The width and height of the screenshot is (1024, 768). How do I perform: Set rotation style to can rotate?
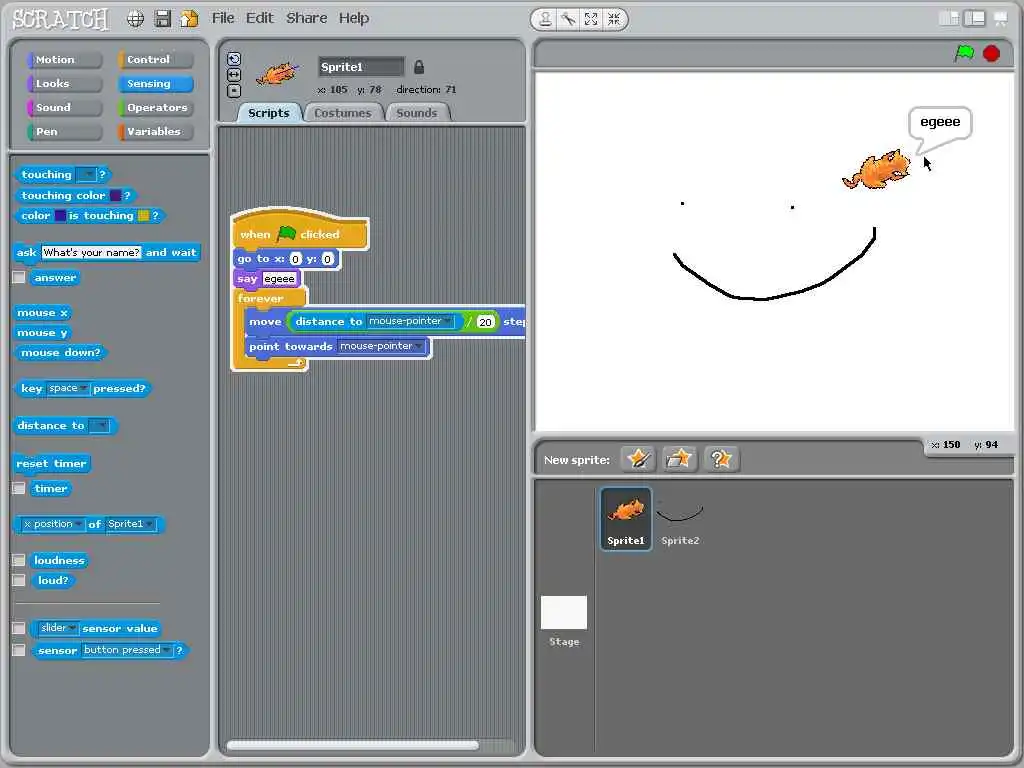[x=234, y=59]
